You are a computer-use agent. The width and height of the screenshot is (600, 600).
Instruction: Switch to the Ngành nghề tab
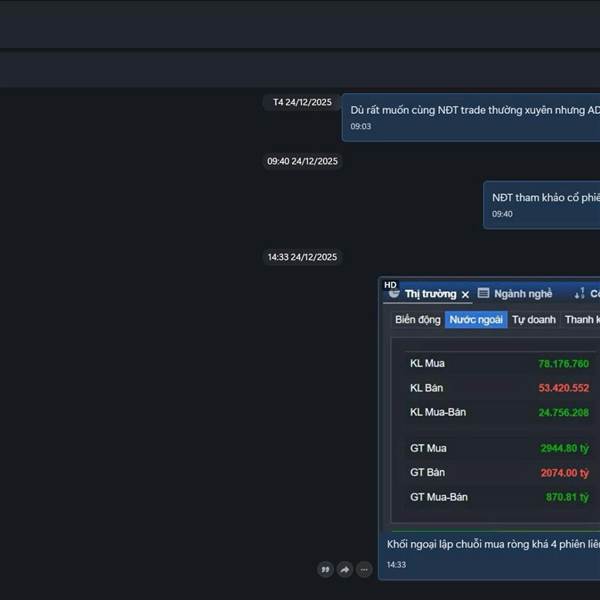(x=523, y=294)
